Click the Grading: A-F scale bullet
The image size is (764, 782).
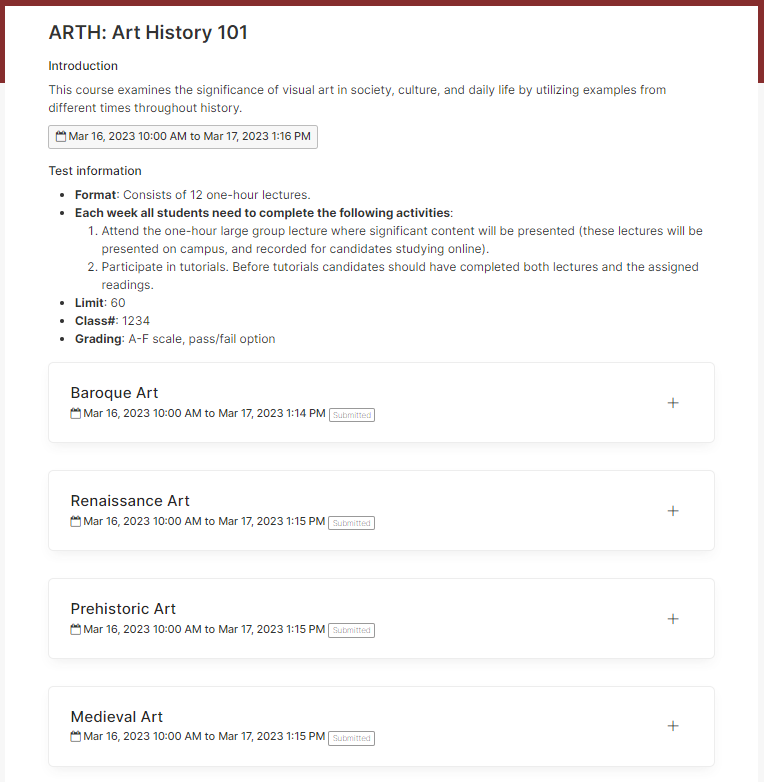click(175, 339)
